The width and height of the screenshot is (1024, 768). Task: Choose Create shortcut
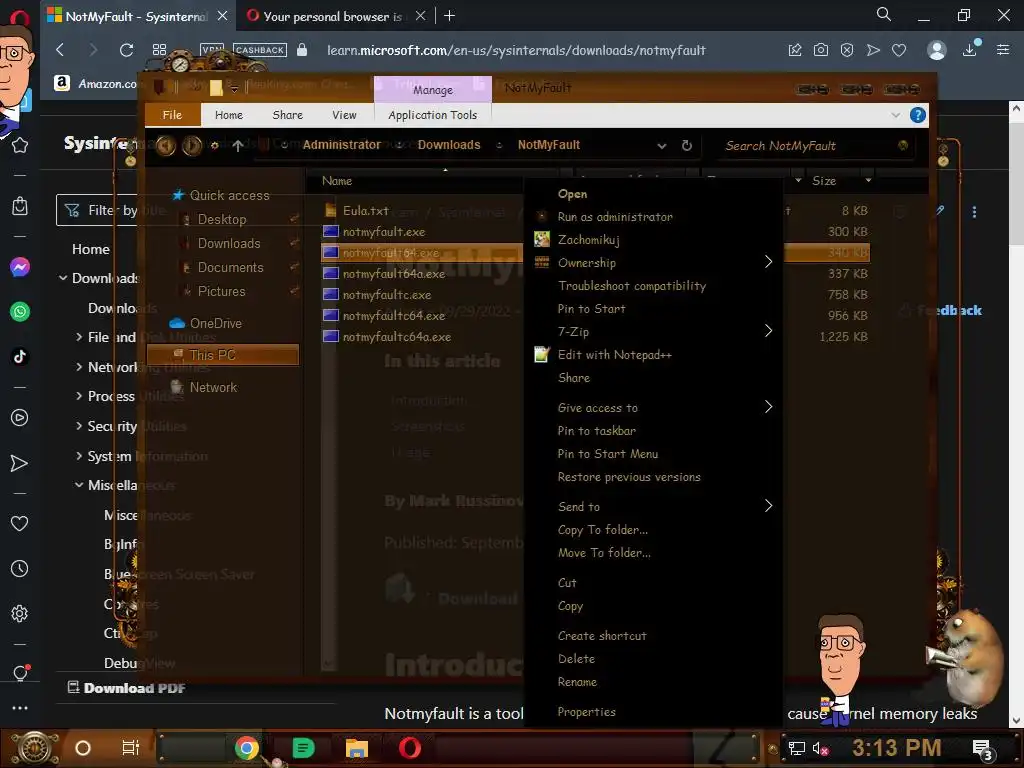(x=602, y=635)
